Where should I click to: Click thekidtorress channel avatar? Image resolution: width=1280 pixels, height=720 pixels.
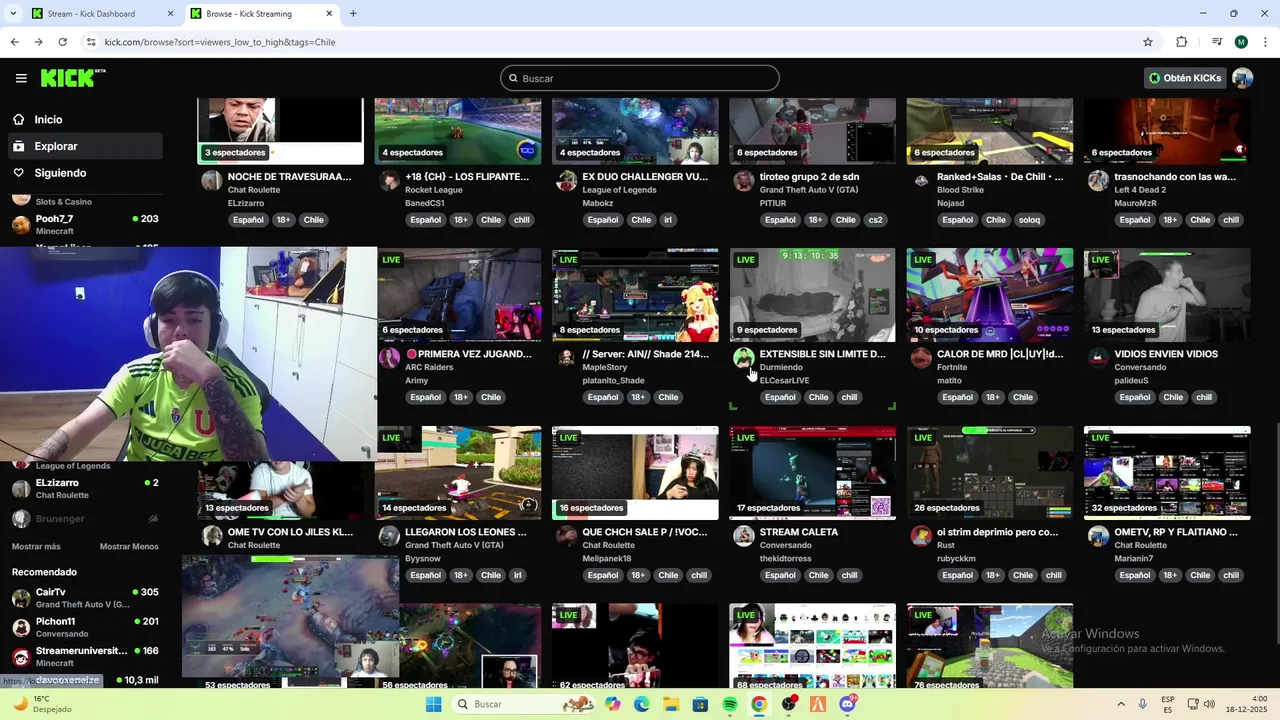743,536
